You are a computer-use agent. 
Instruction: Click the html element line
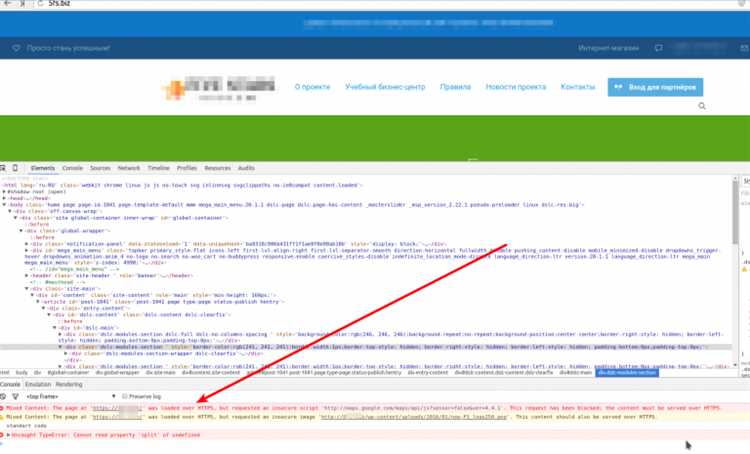[182, 185]
